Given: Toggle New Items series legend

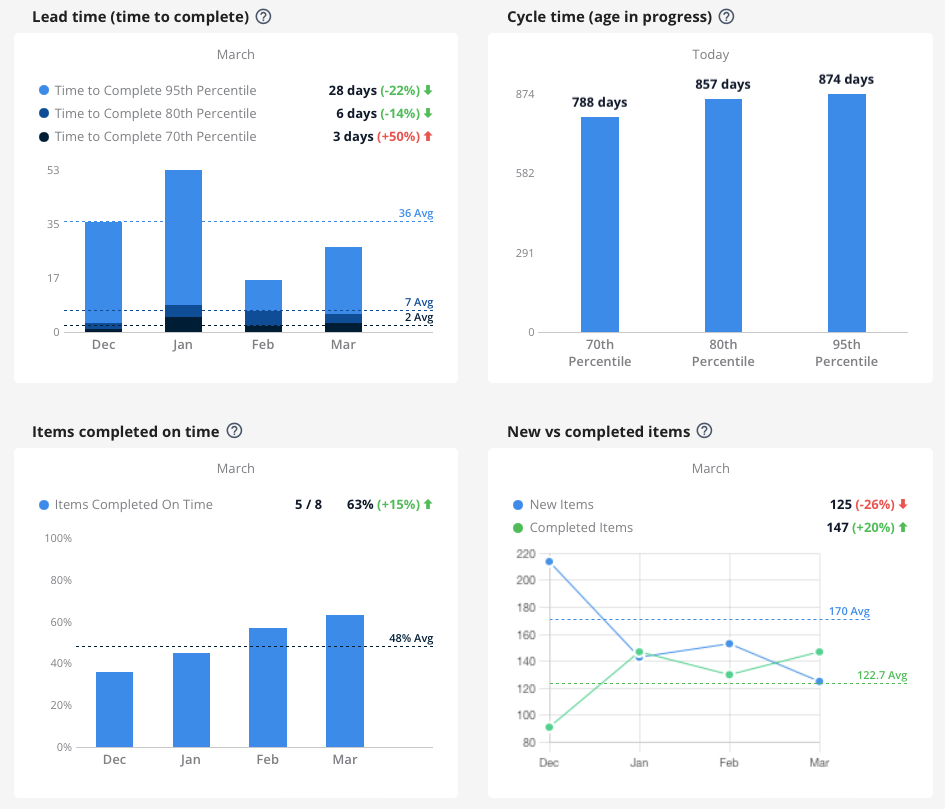Looking at the screenshot, I should click(x=518, y=505).
